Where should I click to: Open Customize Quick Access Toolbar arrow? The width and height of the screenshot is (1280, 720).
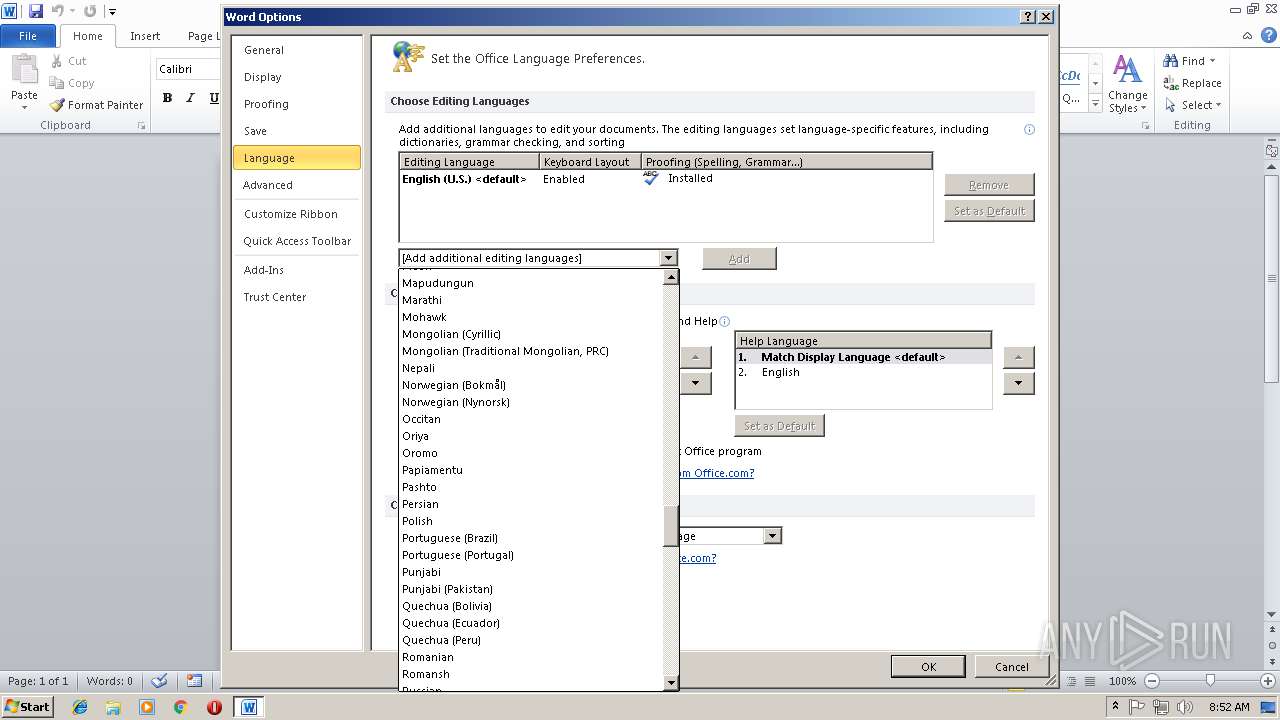pyautogui.click(x=112, y=12)
